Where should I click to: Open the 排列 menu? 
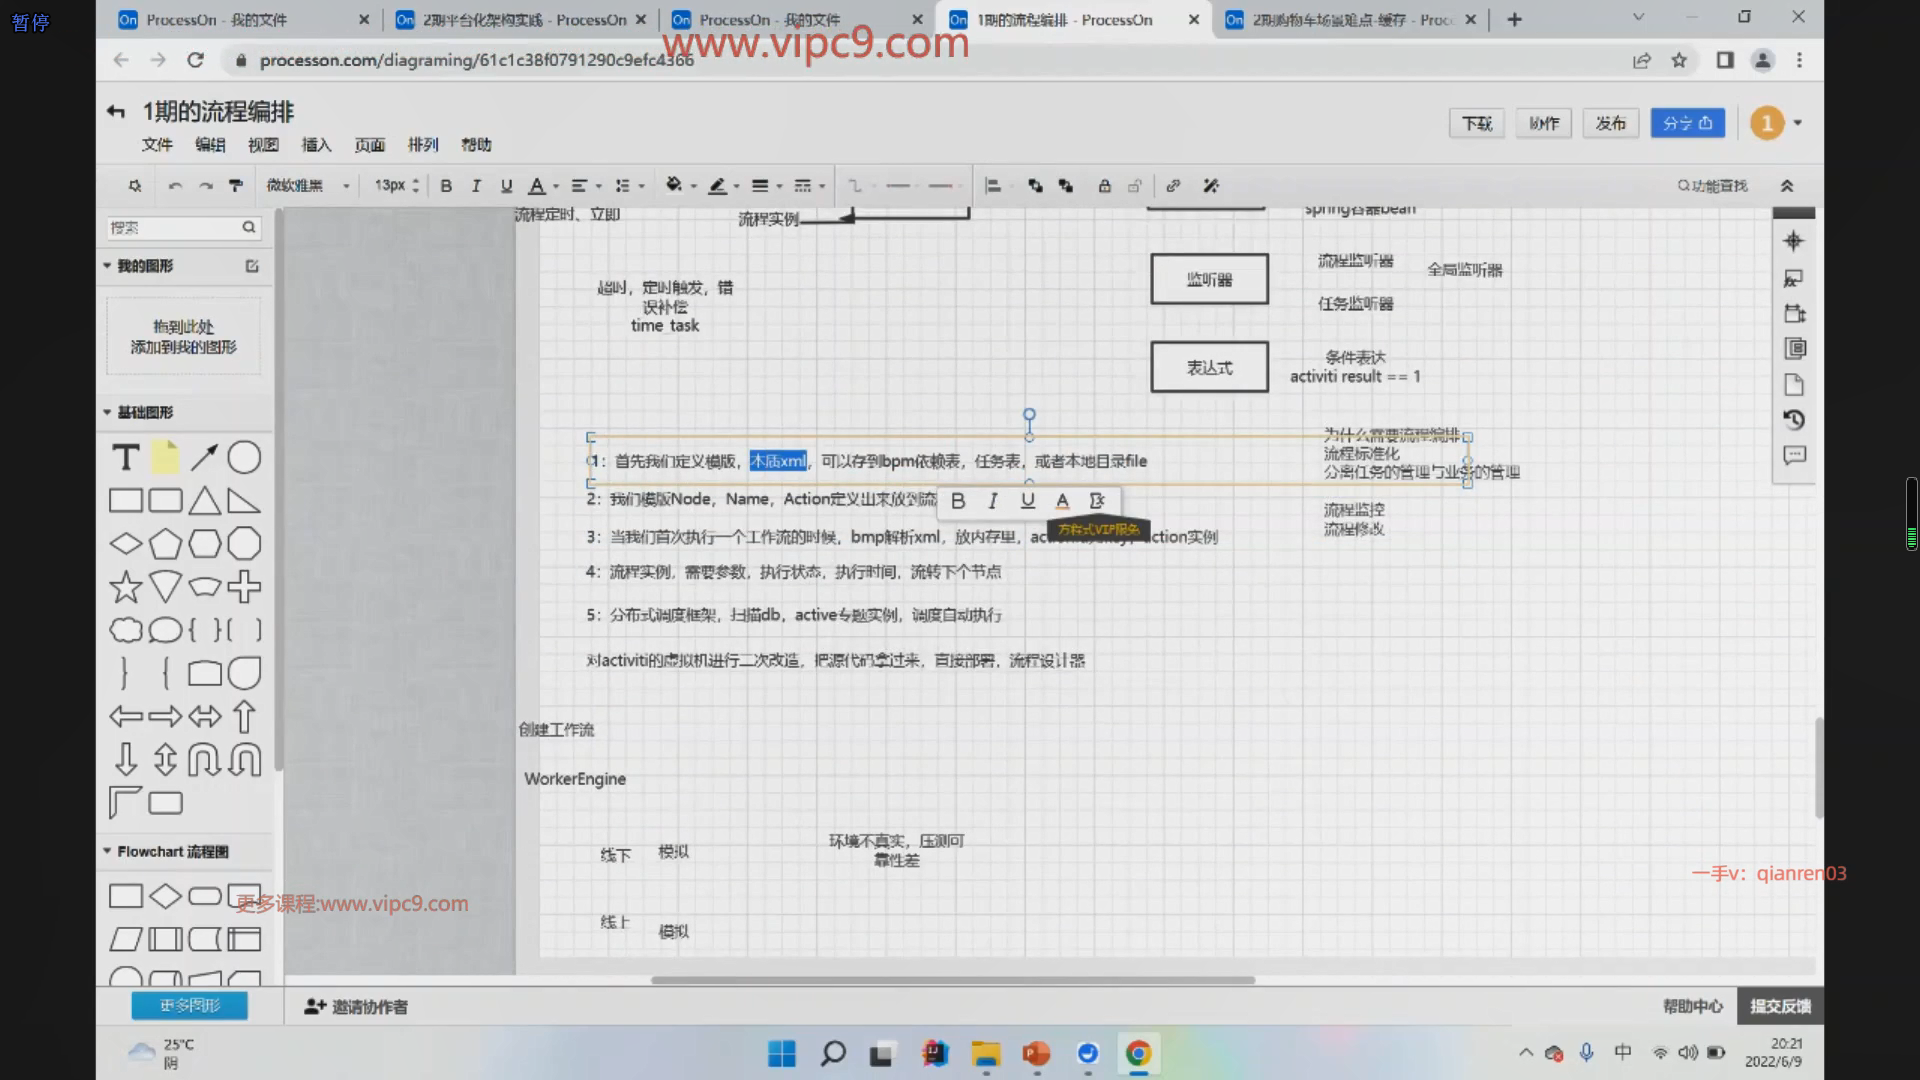[x=423, y=145]
